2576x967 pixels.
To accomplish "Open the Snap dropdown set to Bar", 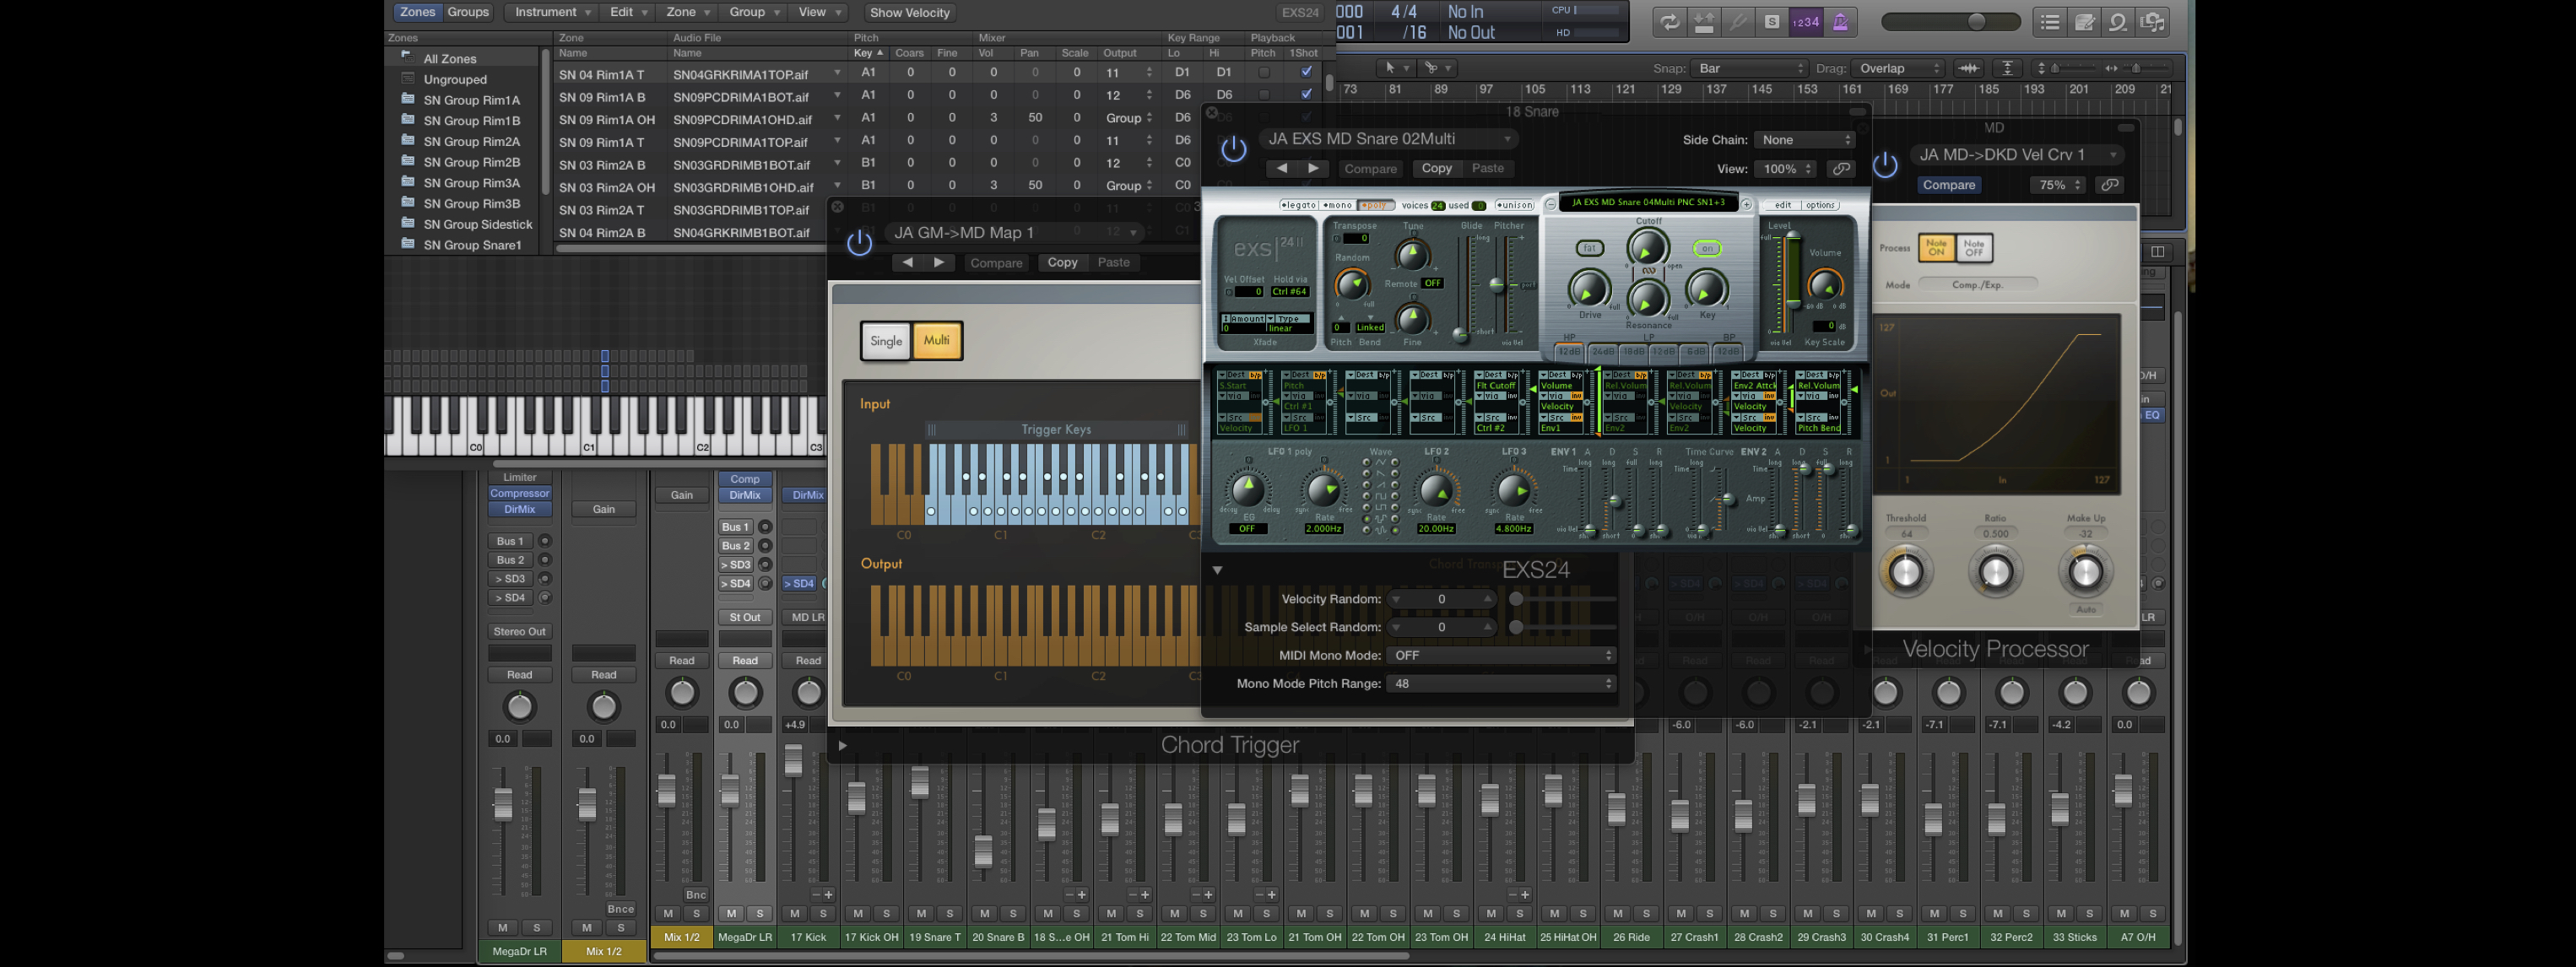I will (x=1750, y=68).
